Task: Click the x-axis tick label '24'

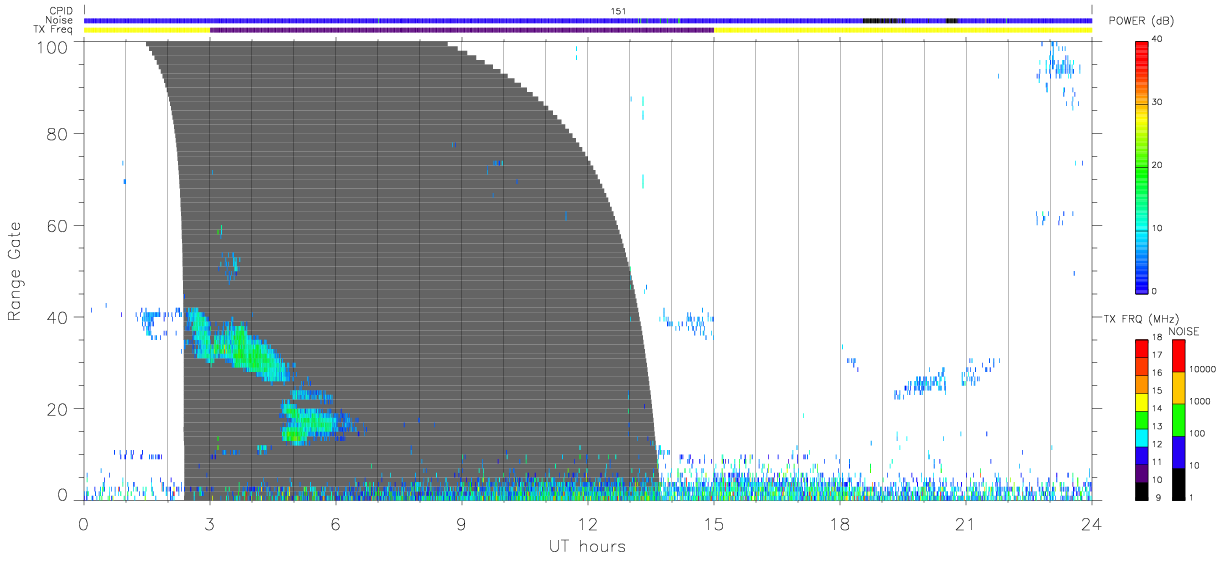Action: click(1091, 523)
